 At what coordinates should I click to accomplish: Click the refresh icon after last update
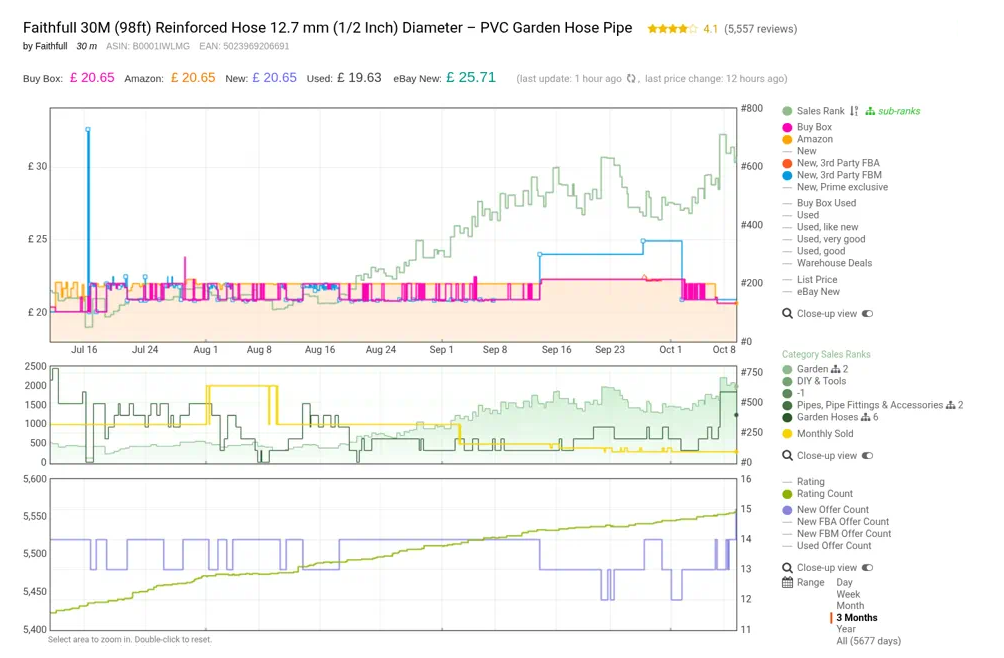[x=631, y=78]
